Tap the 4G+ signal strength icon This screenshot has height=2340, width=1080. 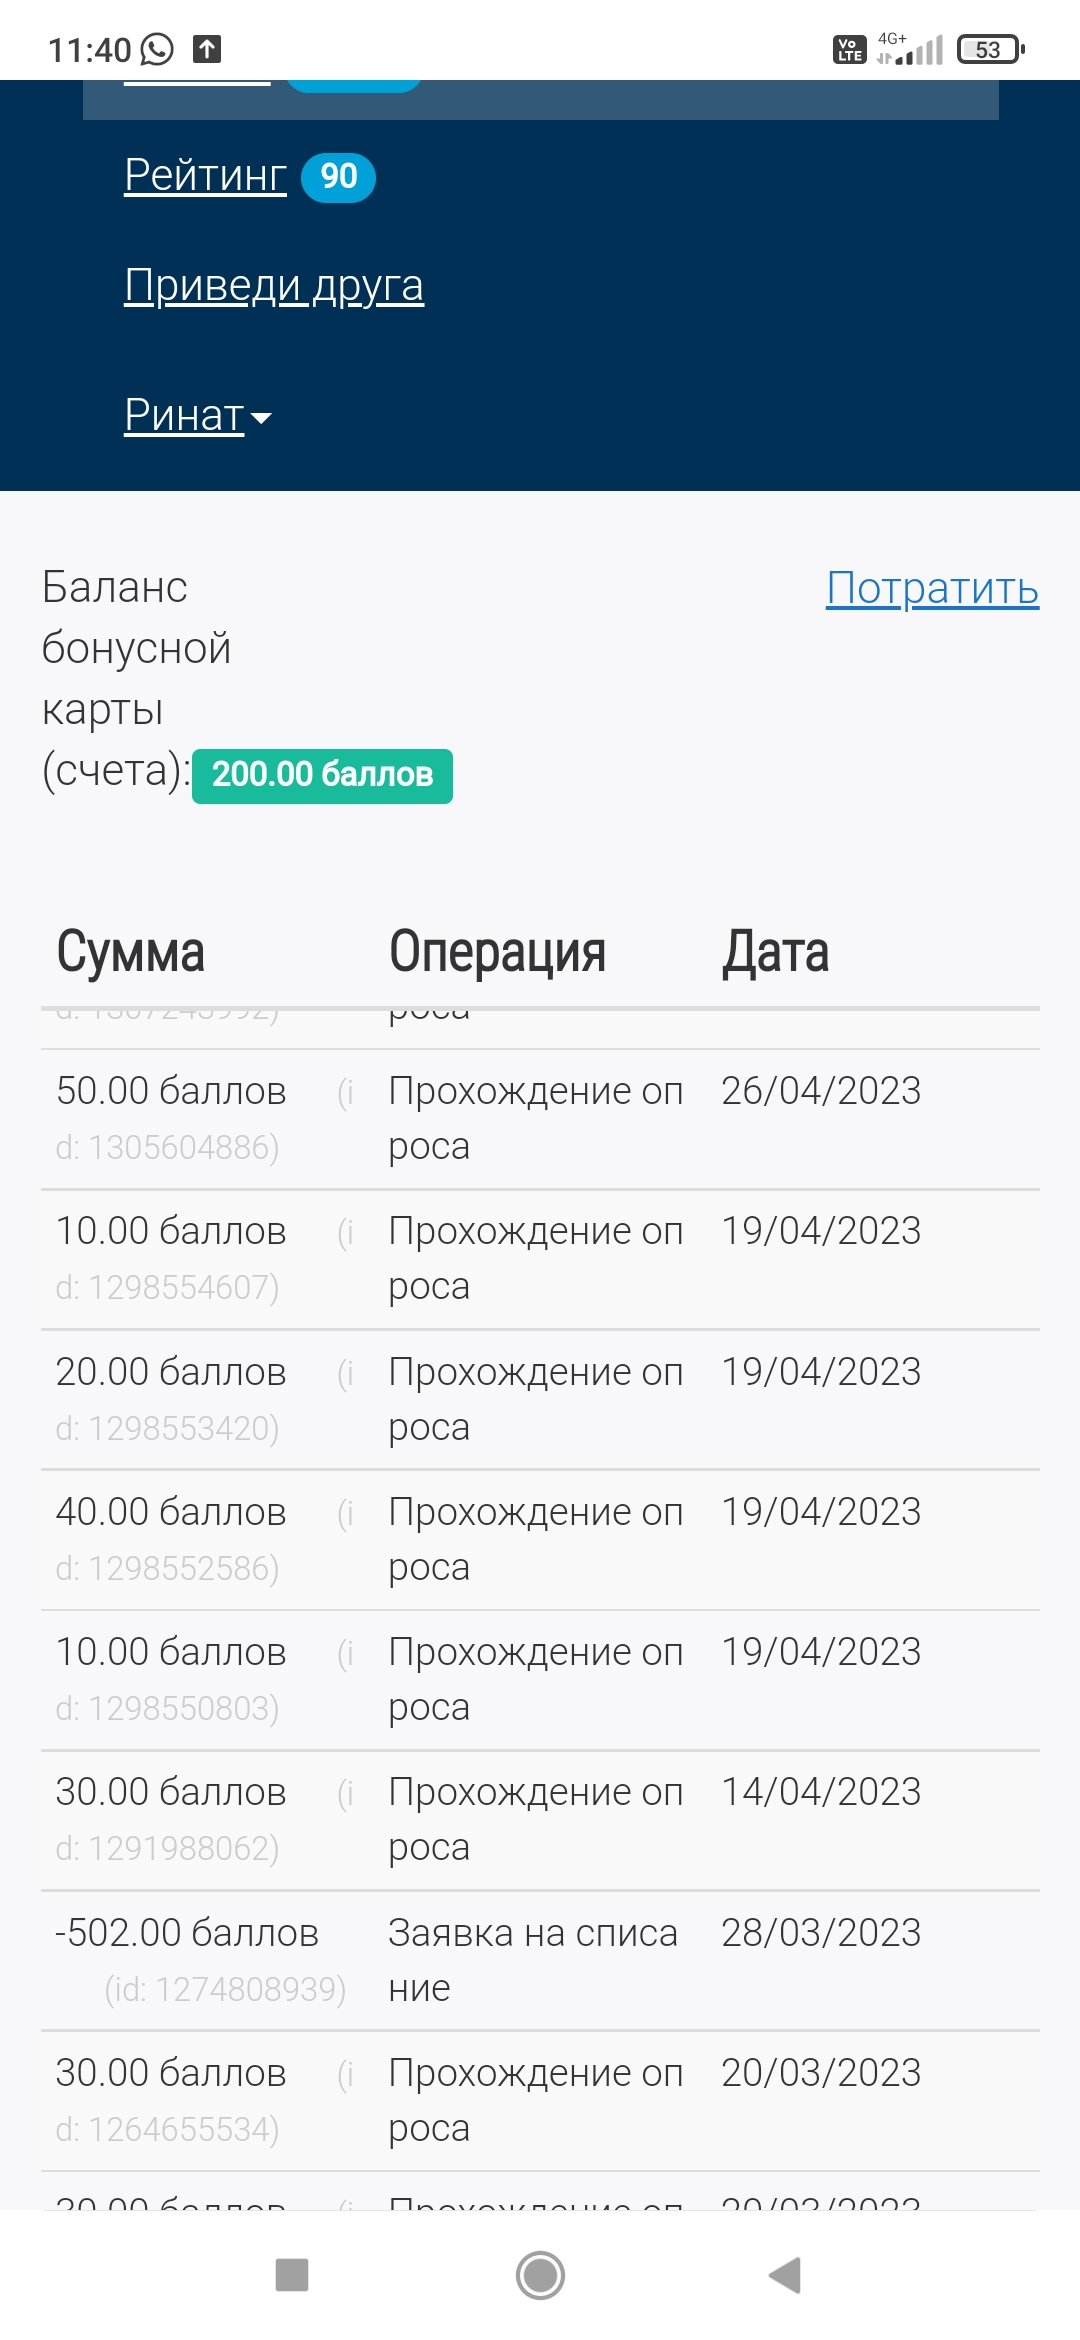pyautogui.click(x=910, y=49)
